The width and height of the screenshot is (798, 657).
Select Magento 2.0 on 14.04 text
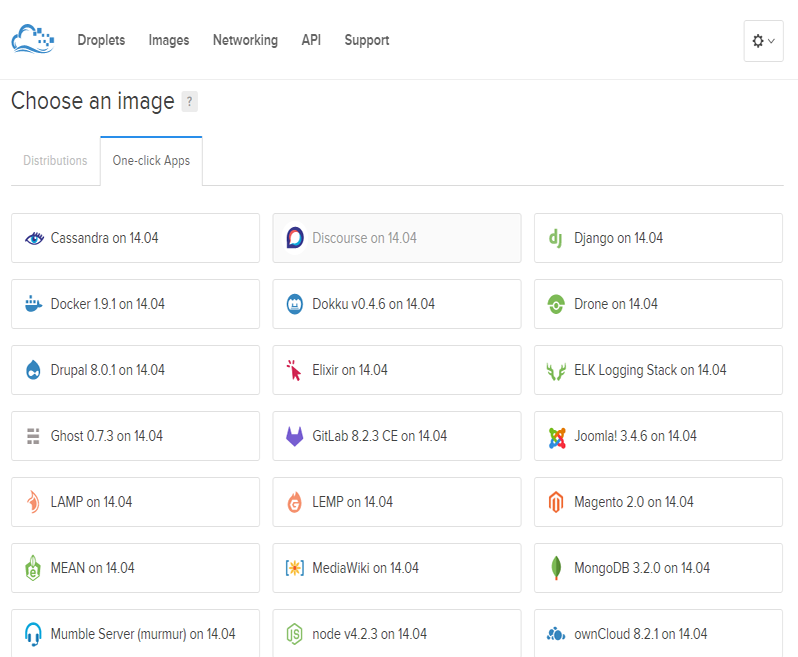634,503
